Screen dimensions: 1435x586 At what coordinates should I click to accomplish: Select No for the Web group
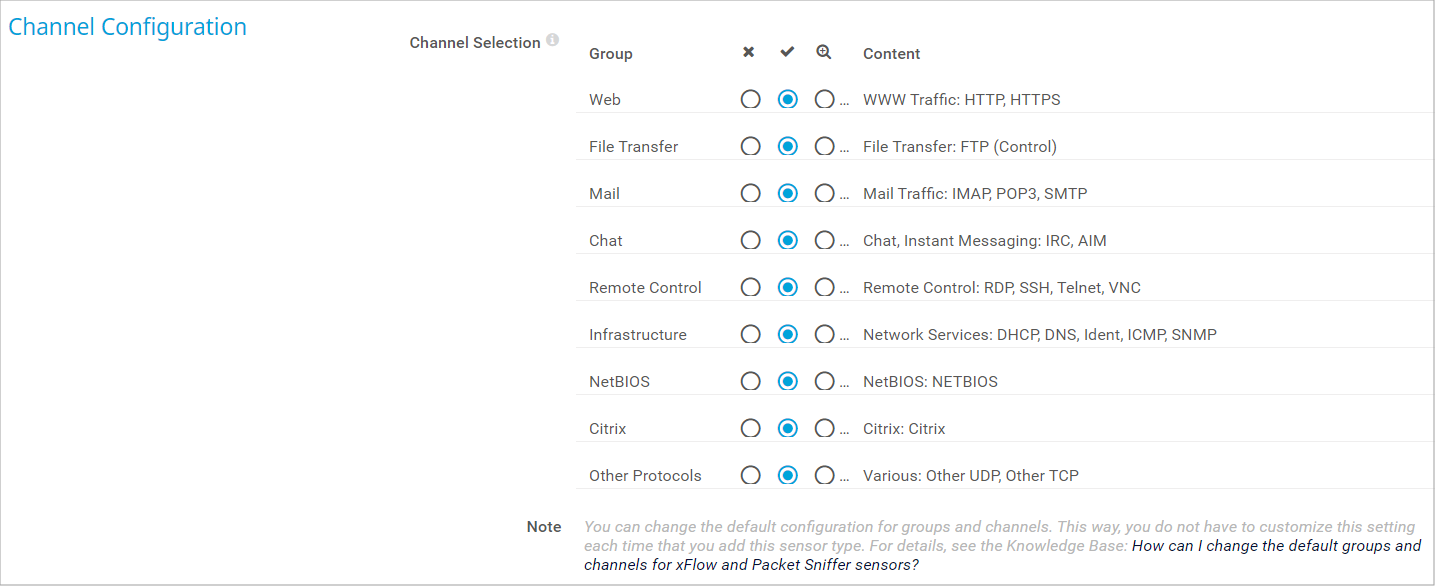click(750, 99)
